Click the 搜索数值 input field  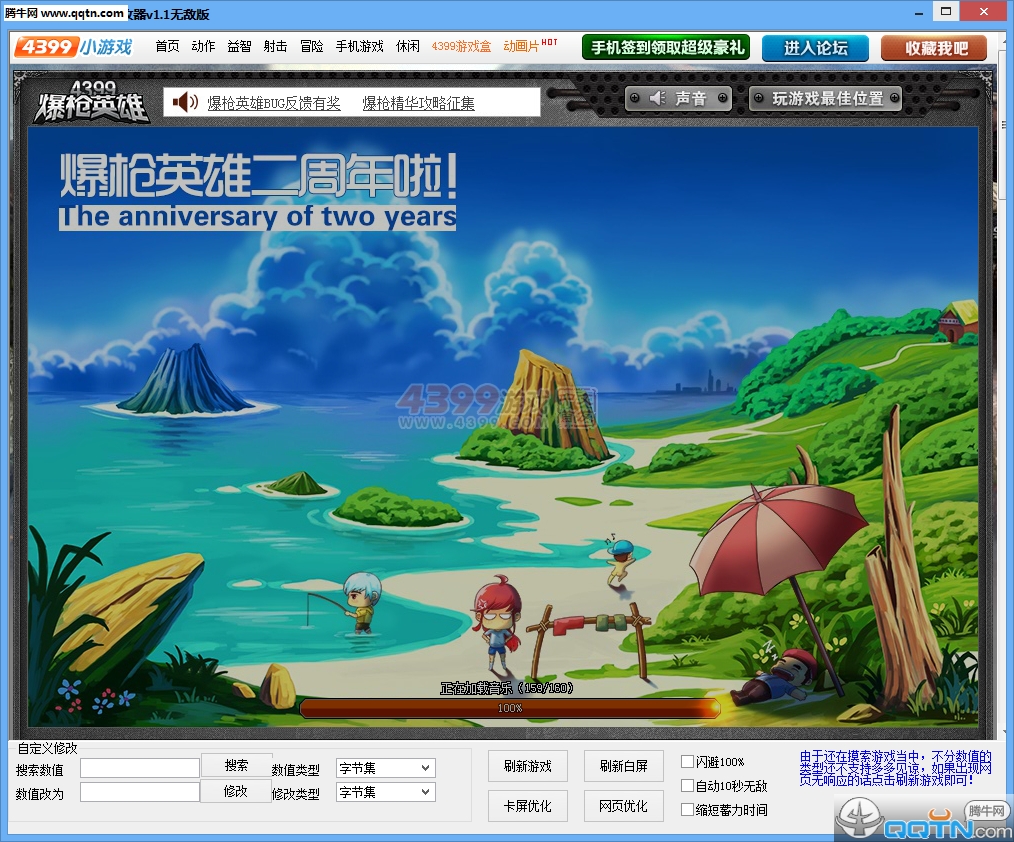click(140, 768)
